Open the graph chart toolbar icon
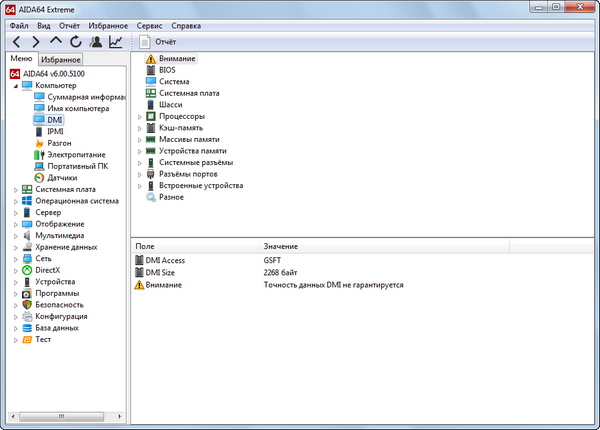 click(116, 42)
